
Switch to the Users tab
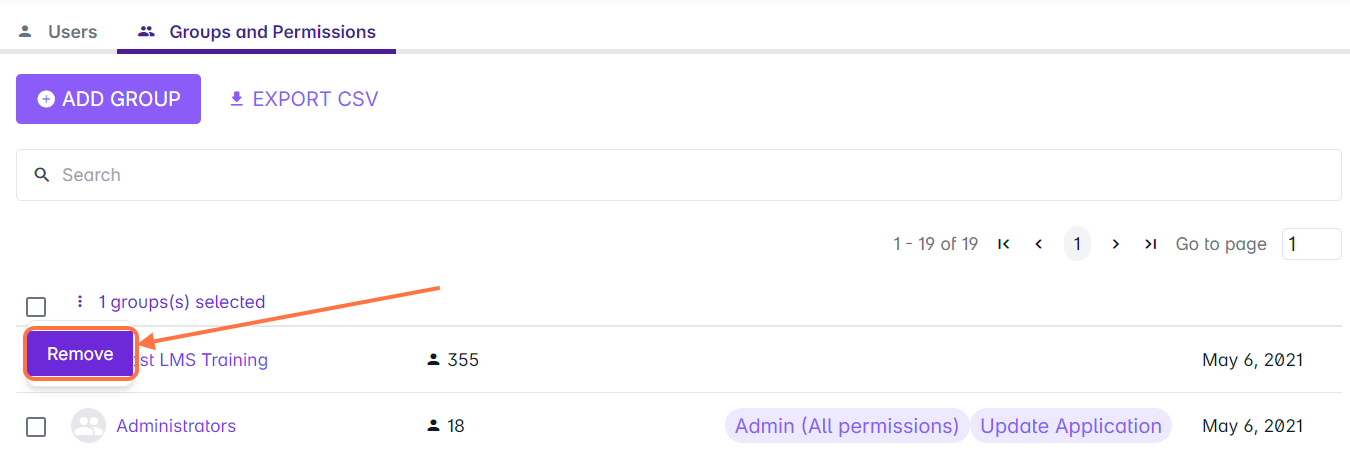pyautogui.click(x=58, y=32)
